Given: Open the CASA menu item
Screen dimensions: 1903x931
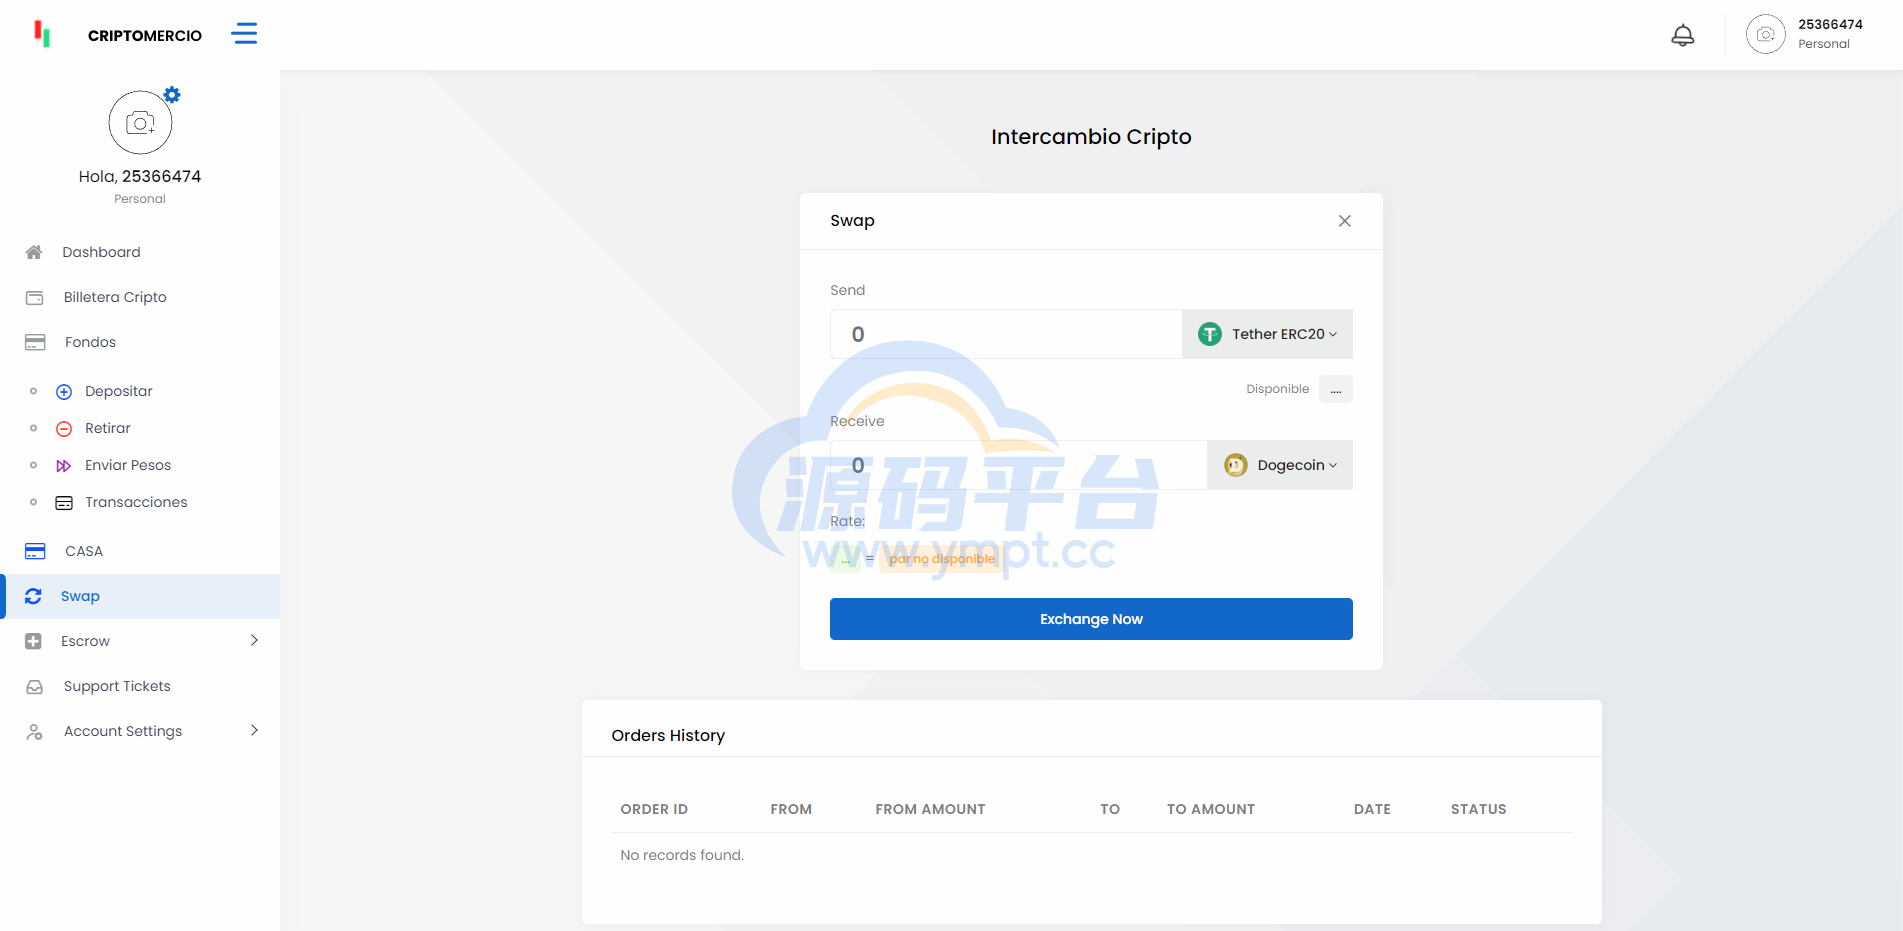Looking at the screenshot, I should click(x=140, y=551).
